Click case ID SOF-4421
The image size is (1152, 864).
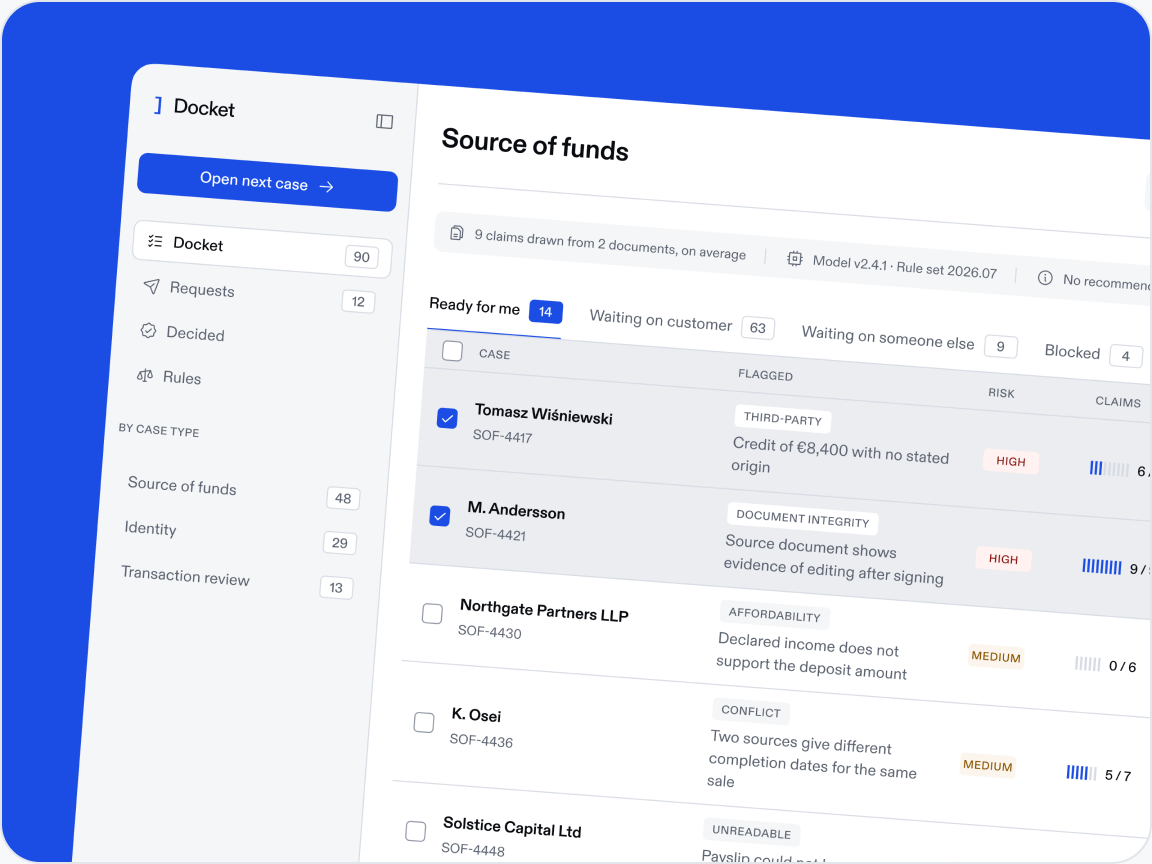click(496, 534)
